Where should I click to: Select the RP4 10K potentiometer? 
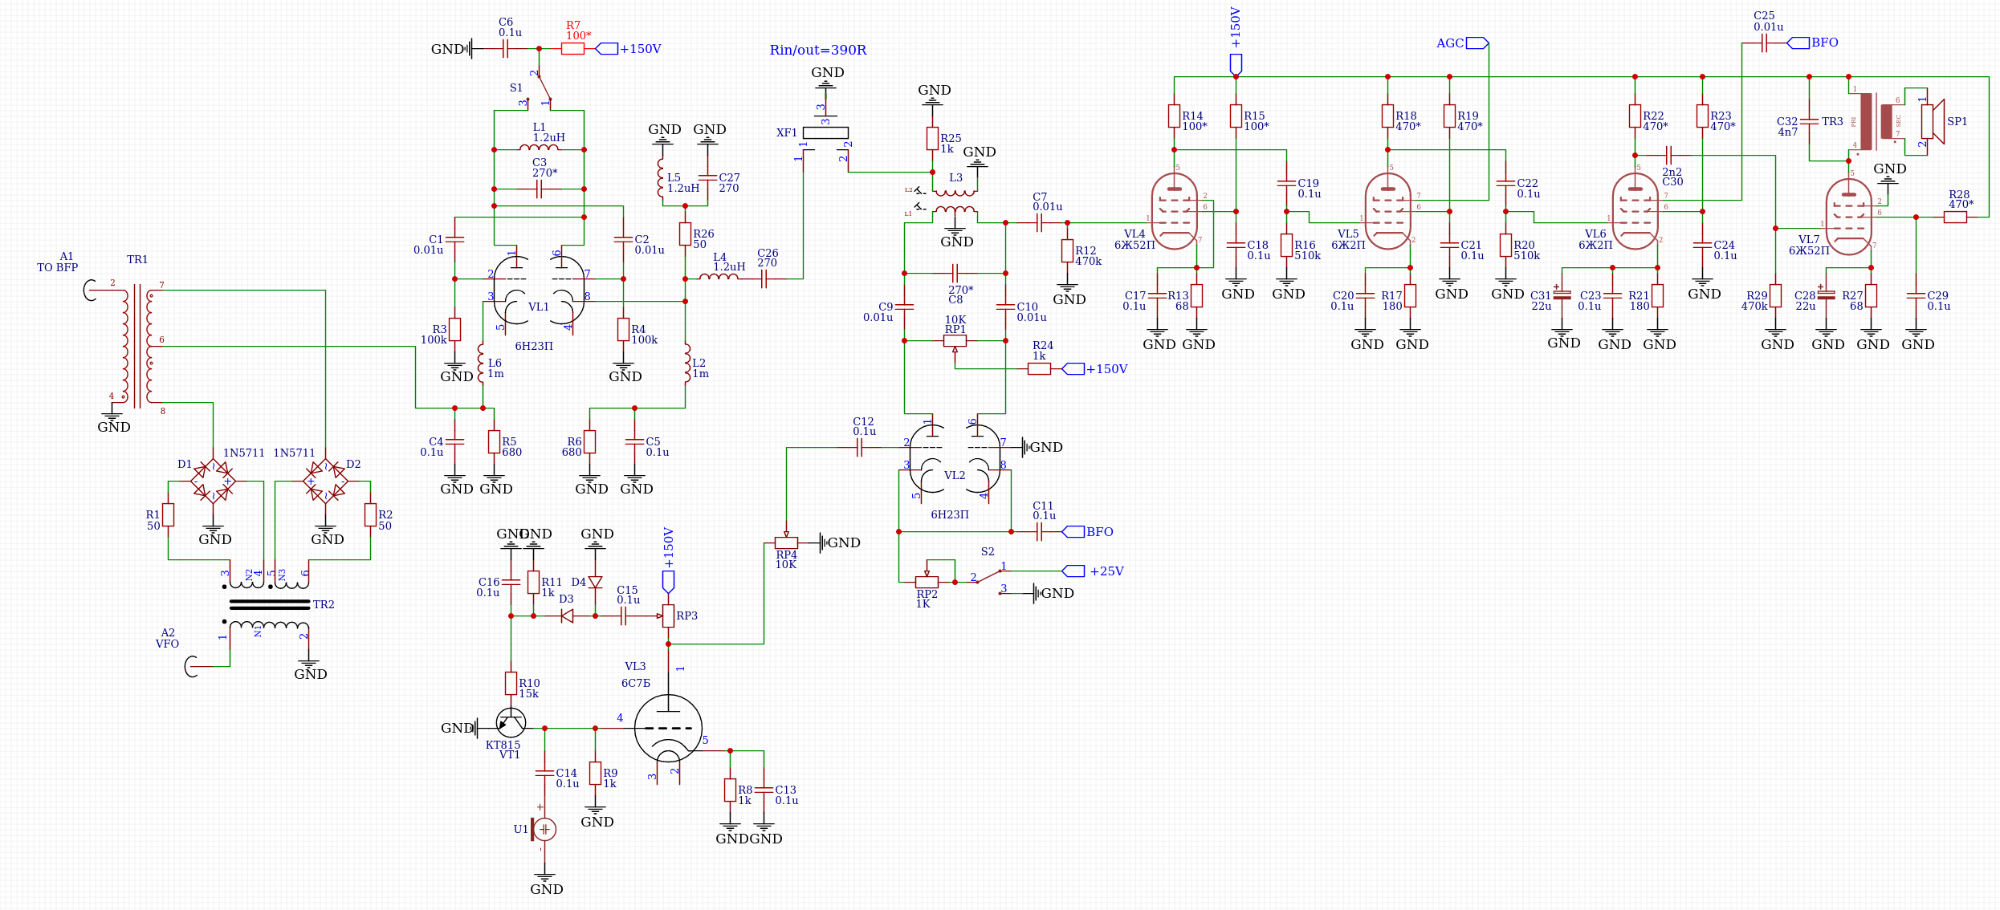(787, 543)
